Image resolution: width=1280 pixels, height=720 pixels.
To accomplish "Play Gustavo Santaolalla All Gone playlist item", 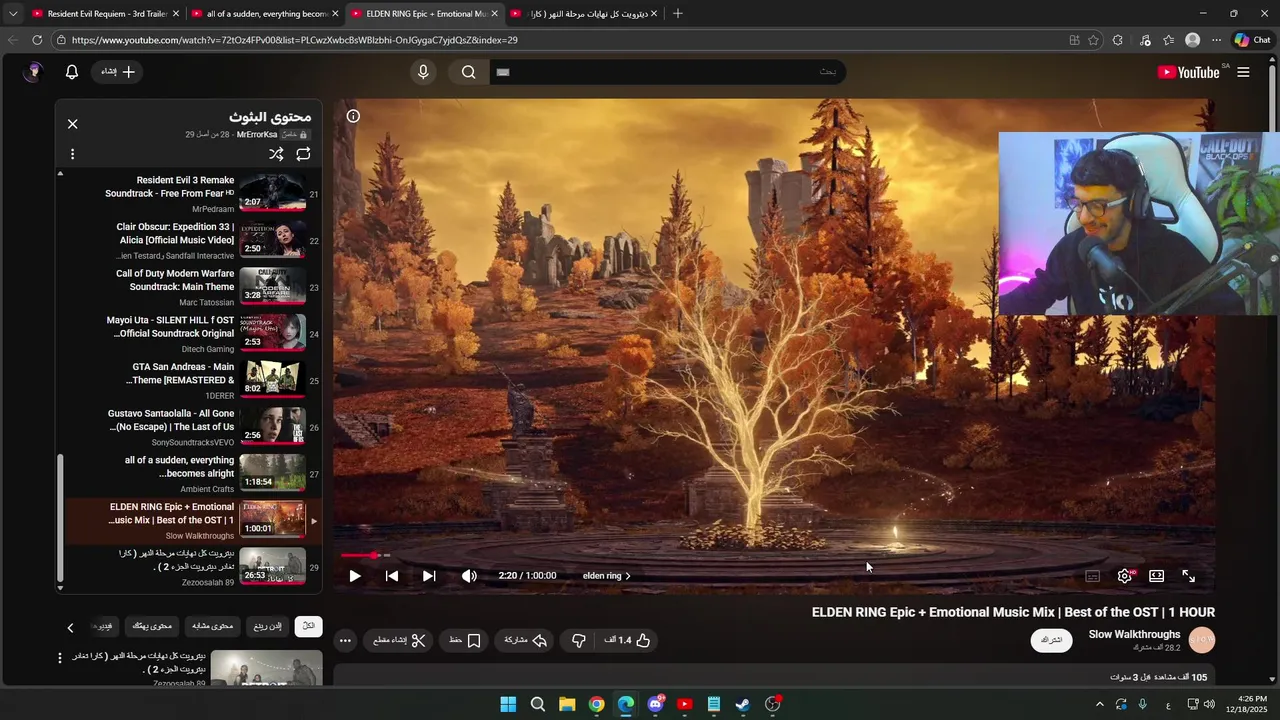I will 189,428.
